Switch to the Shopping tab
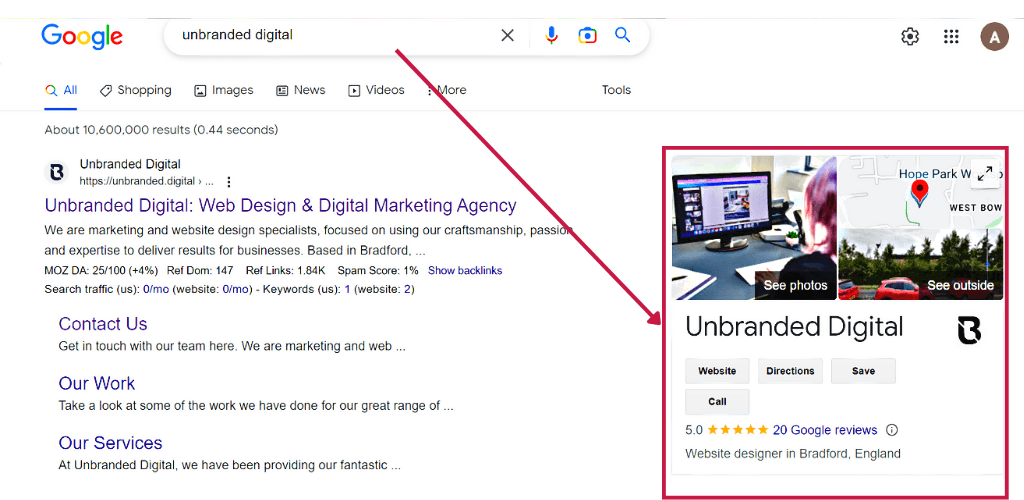This screenshot has height=500, width=1024. (x=136, y=90)
